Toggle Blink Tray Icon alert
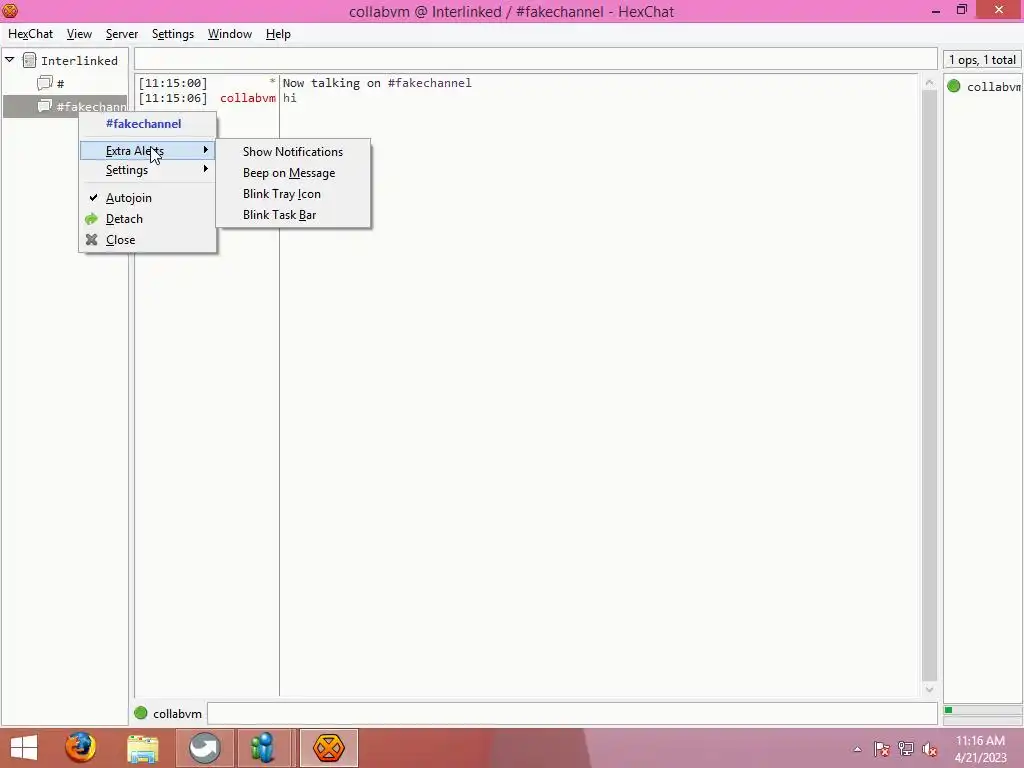 click(293, 194)
